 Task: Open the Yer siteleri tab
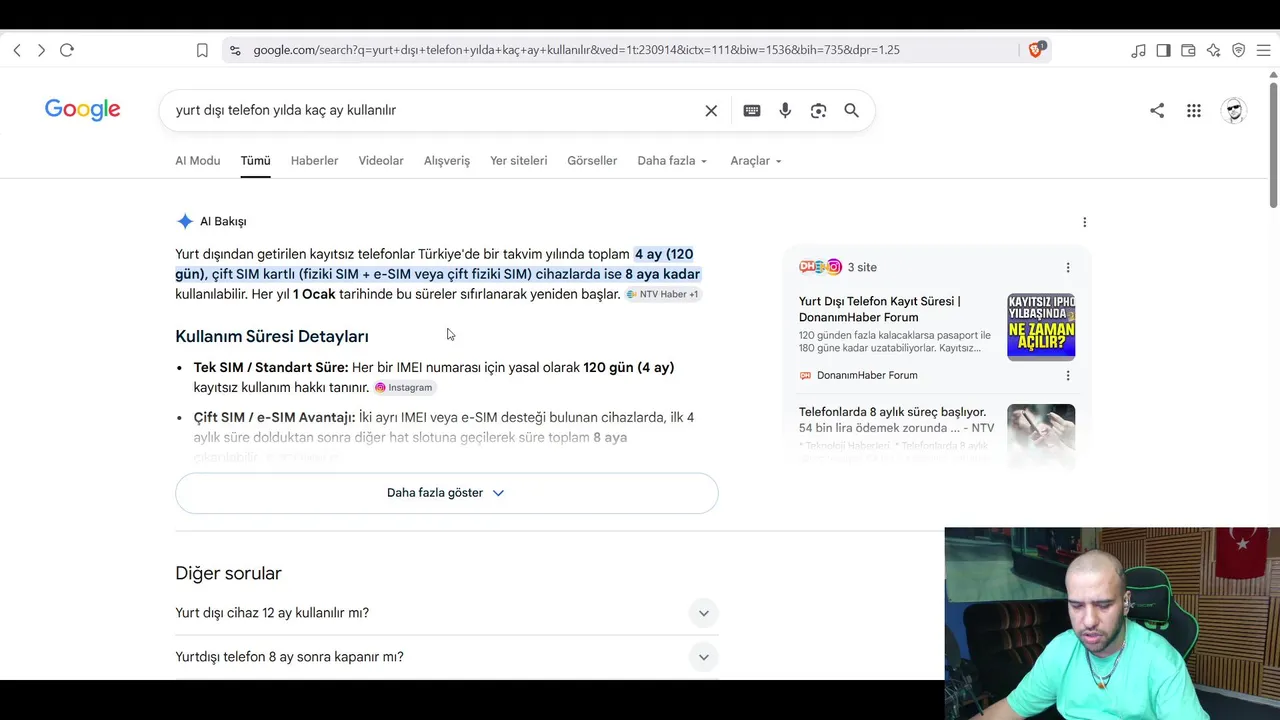coord(518,161)
